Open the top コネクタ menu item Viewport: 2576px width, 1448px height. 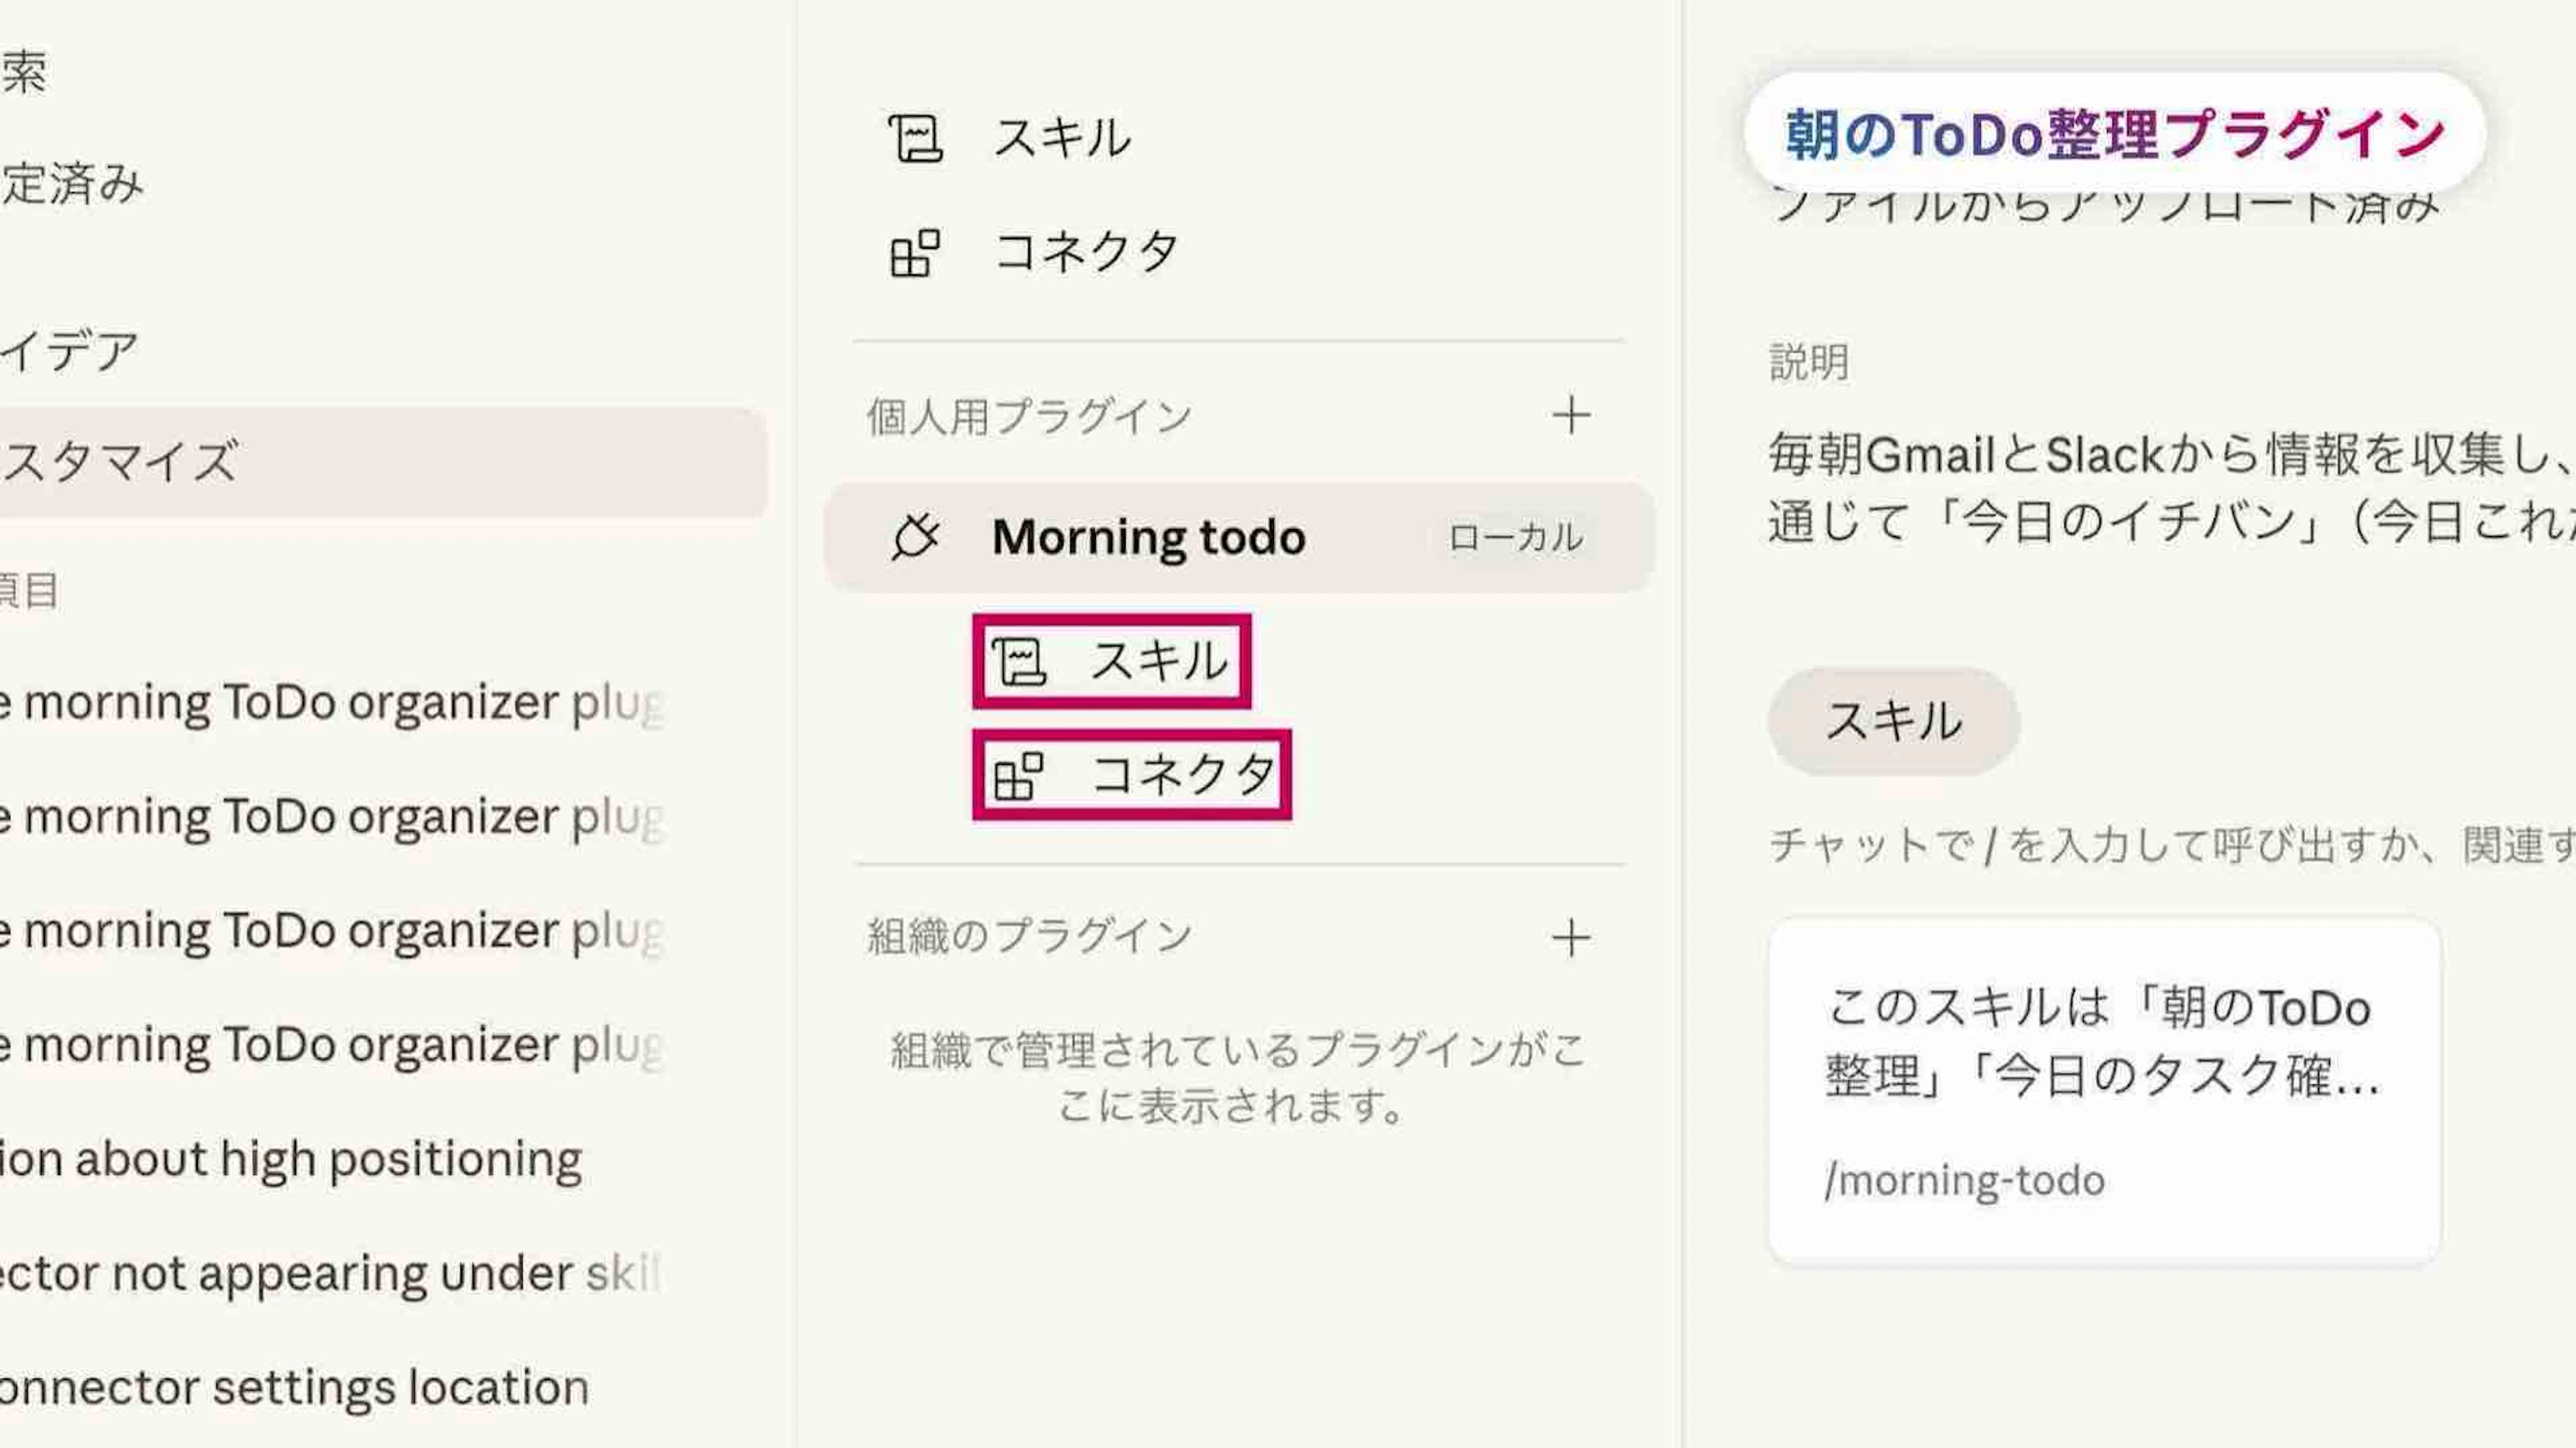(x=1086, y=252)
